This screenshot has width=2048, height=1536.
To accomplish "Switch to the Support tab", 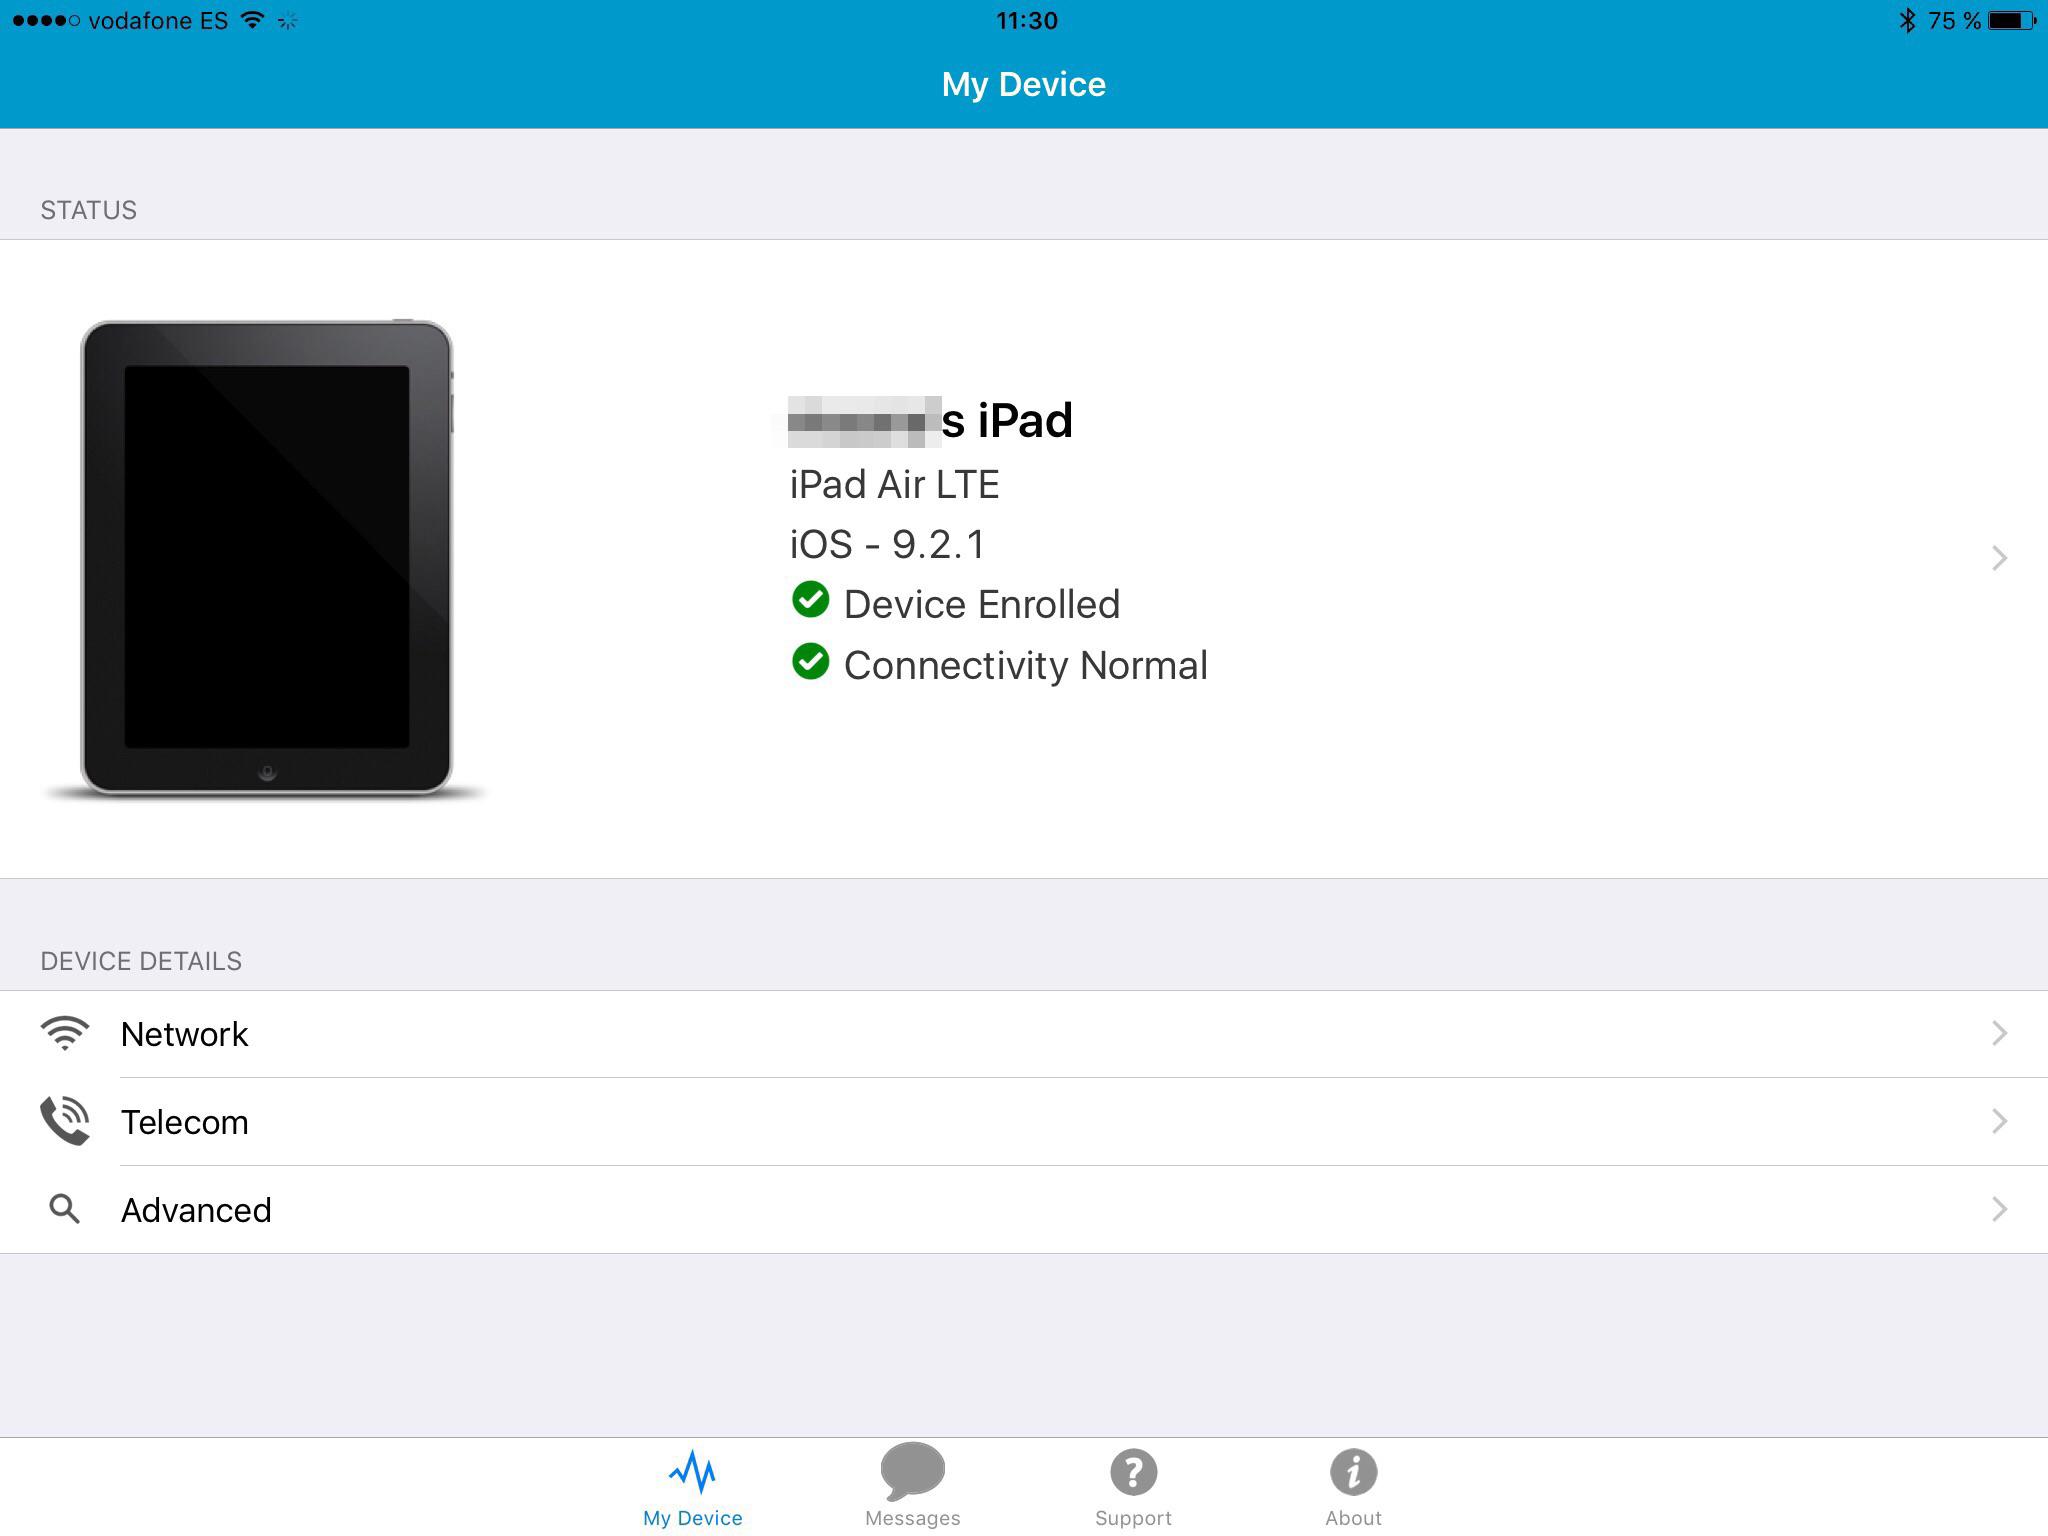I will point(1133,1486).
